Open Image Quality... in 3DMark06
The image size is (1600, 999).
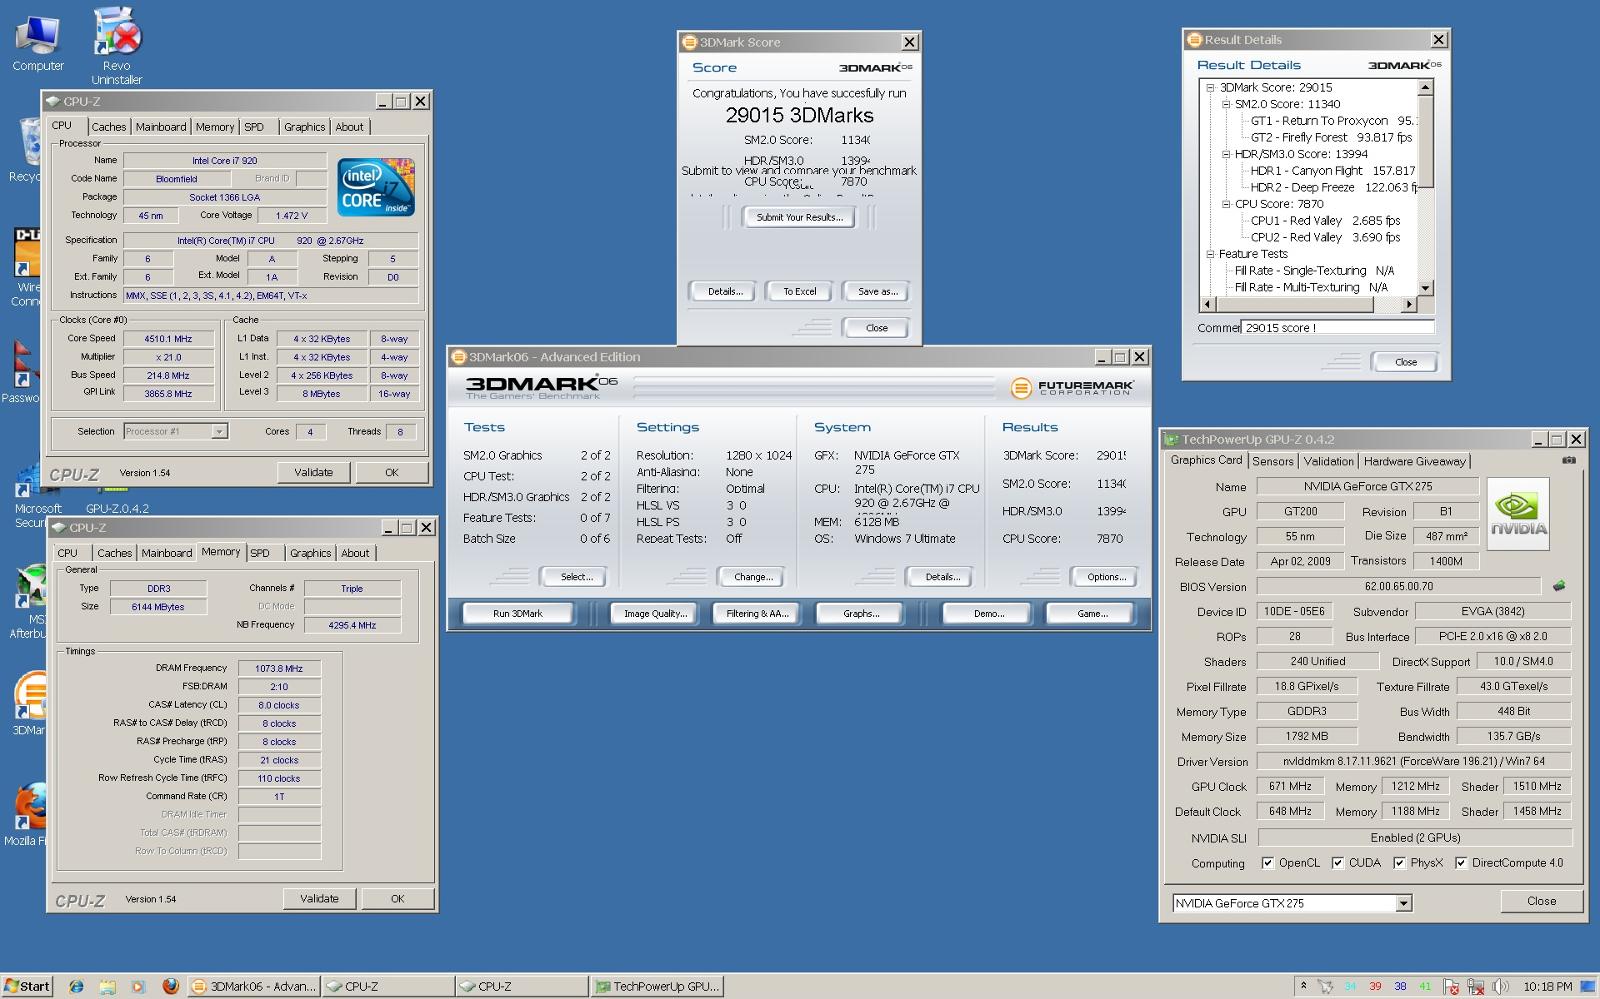(x=655, y=614)
